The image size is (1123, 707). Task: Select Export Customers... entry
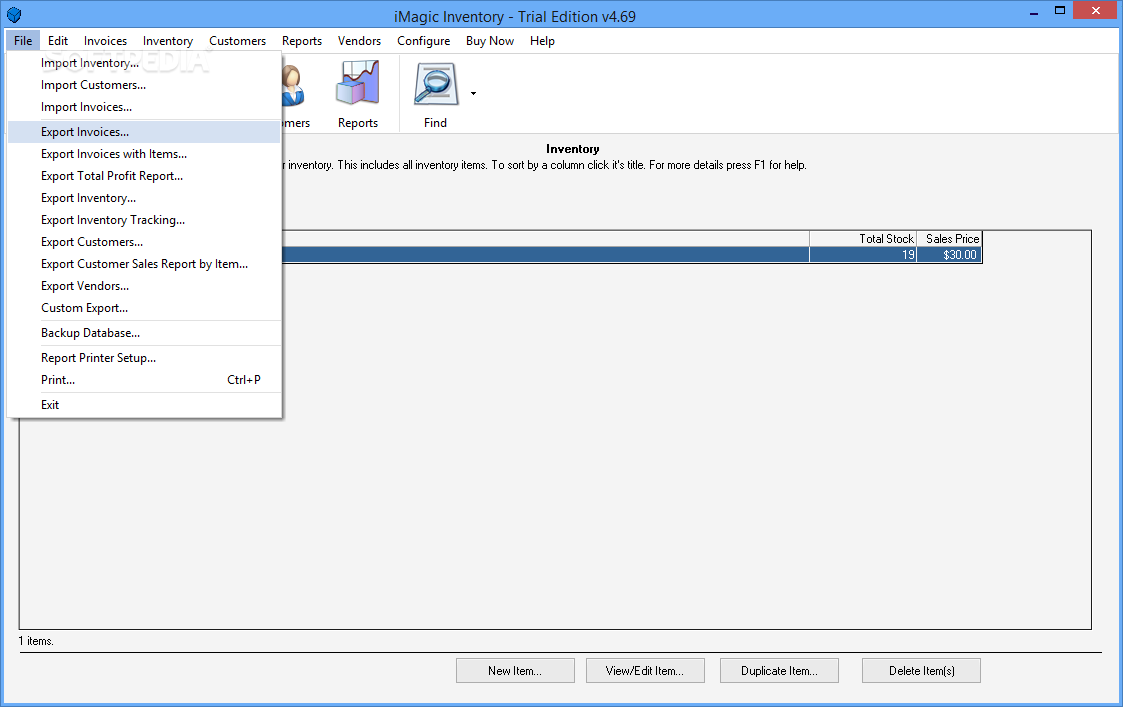[144, 242]
